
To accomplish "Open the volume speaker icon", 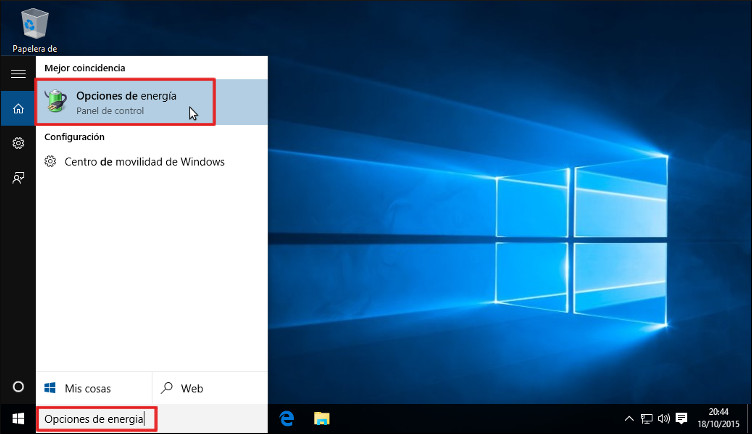I will point(663,419).
